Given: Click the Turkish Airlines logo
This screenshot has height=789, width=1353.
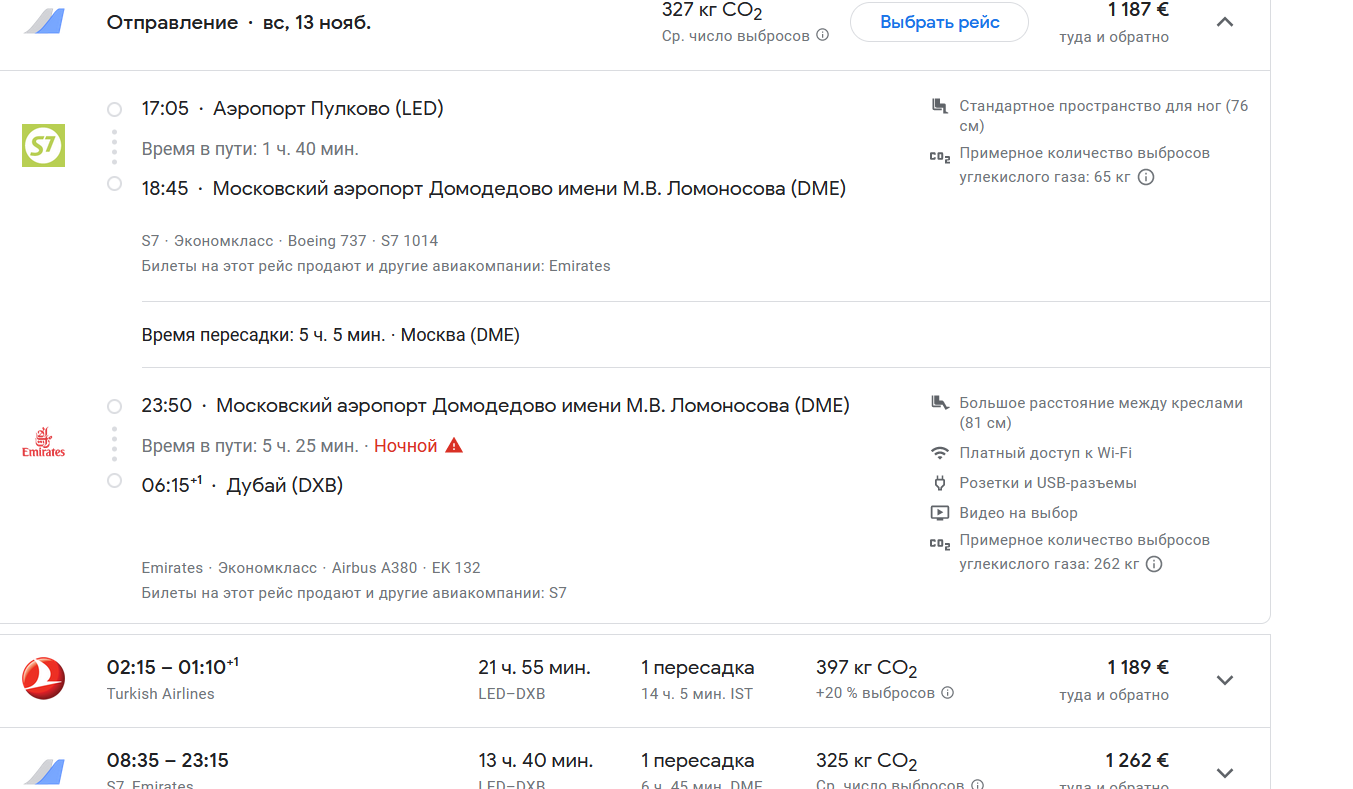Looking at the screenshot, I should 43,679.
